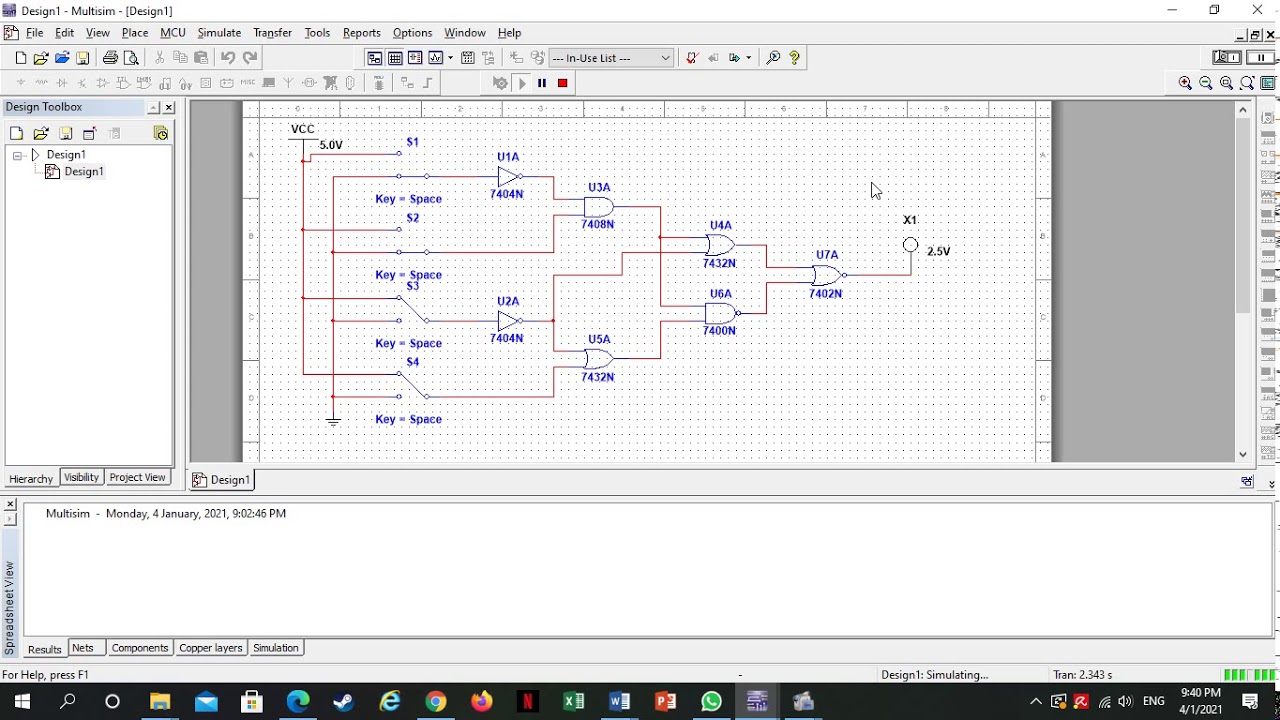Open the Place menu

coord(135,33)
